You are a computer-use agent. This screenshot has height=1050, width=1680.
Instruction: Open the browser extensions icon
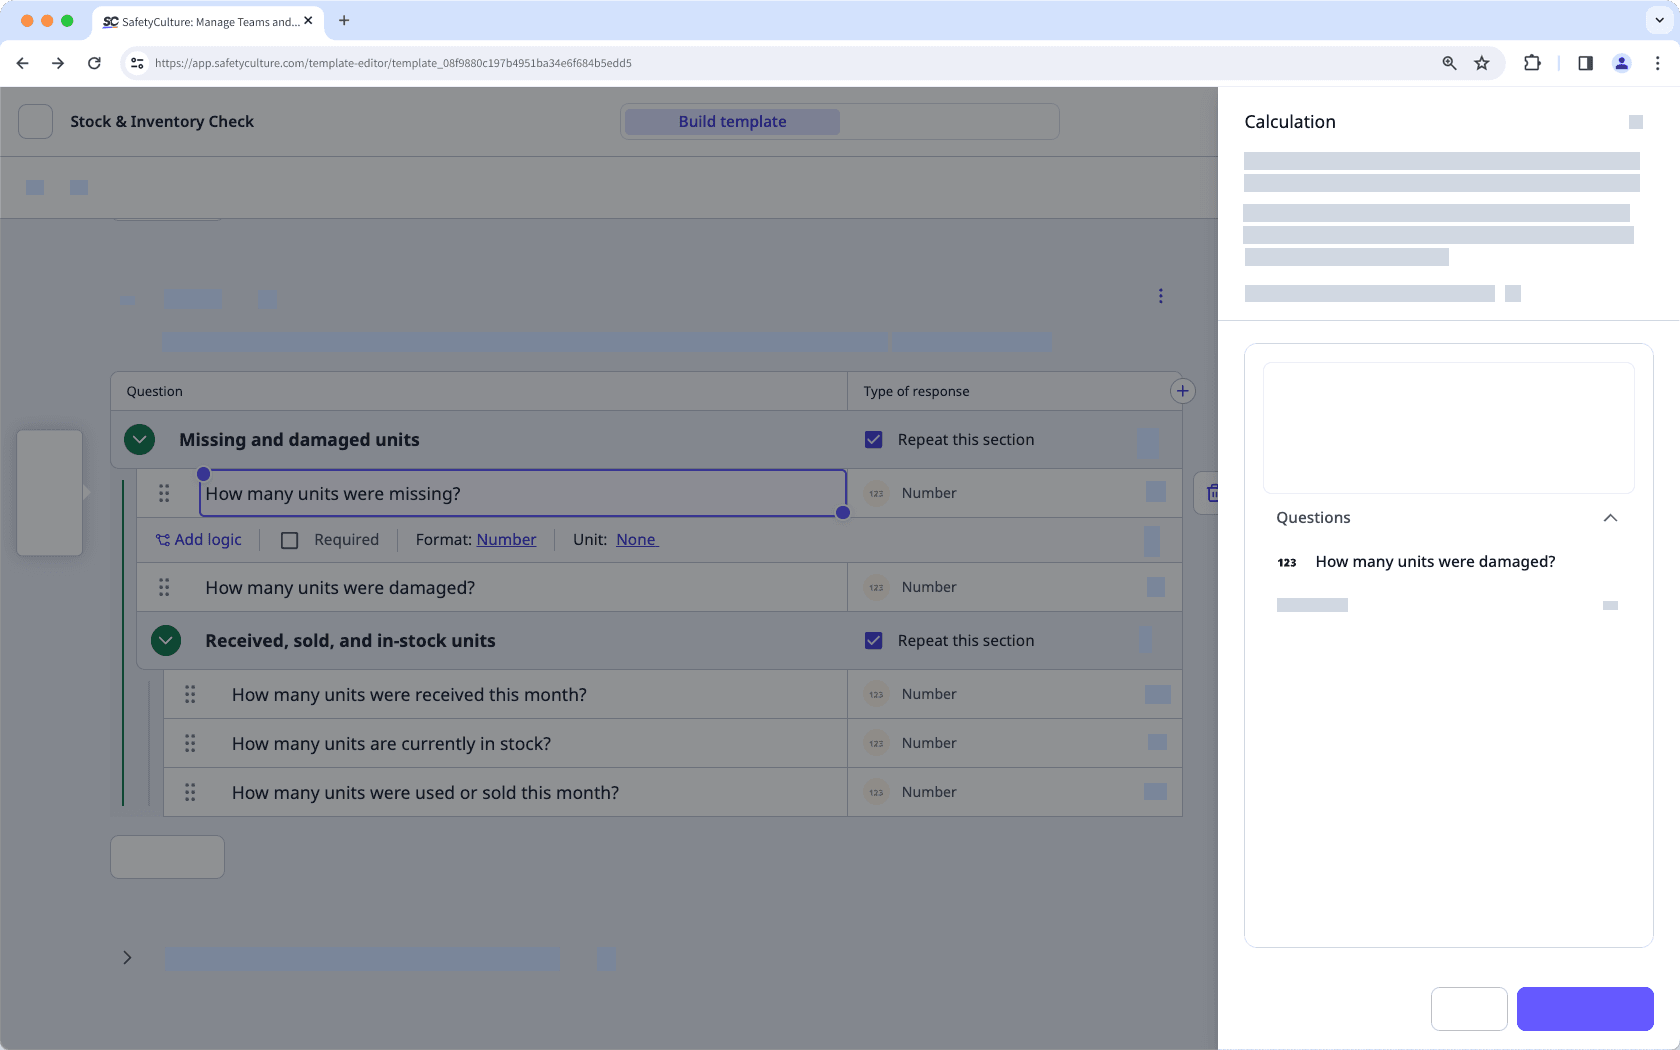click(1532, 62)
